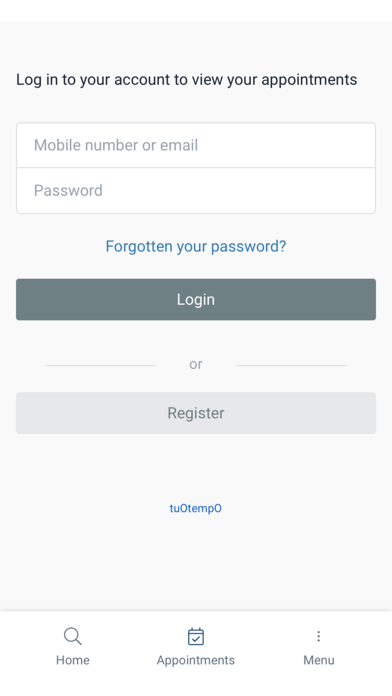Click the blank area below the tu0tempO link
Image resolution: width=392 pixels, height=696 pixels.
click(x=196, y=559)
